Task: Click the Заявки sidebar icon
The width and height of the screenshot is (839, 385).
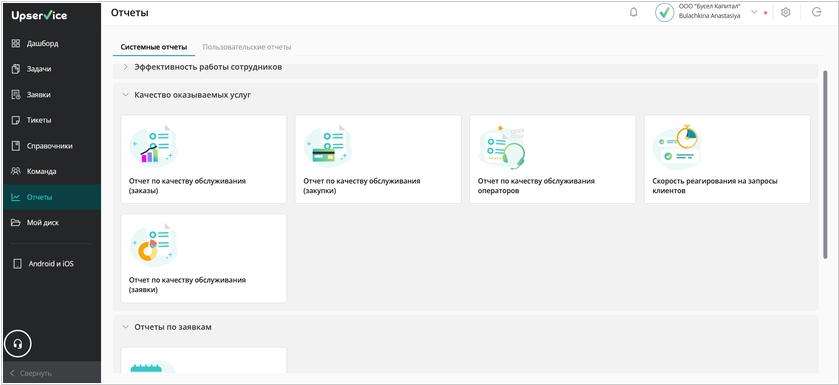Action: coord(16,95)
